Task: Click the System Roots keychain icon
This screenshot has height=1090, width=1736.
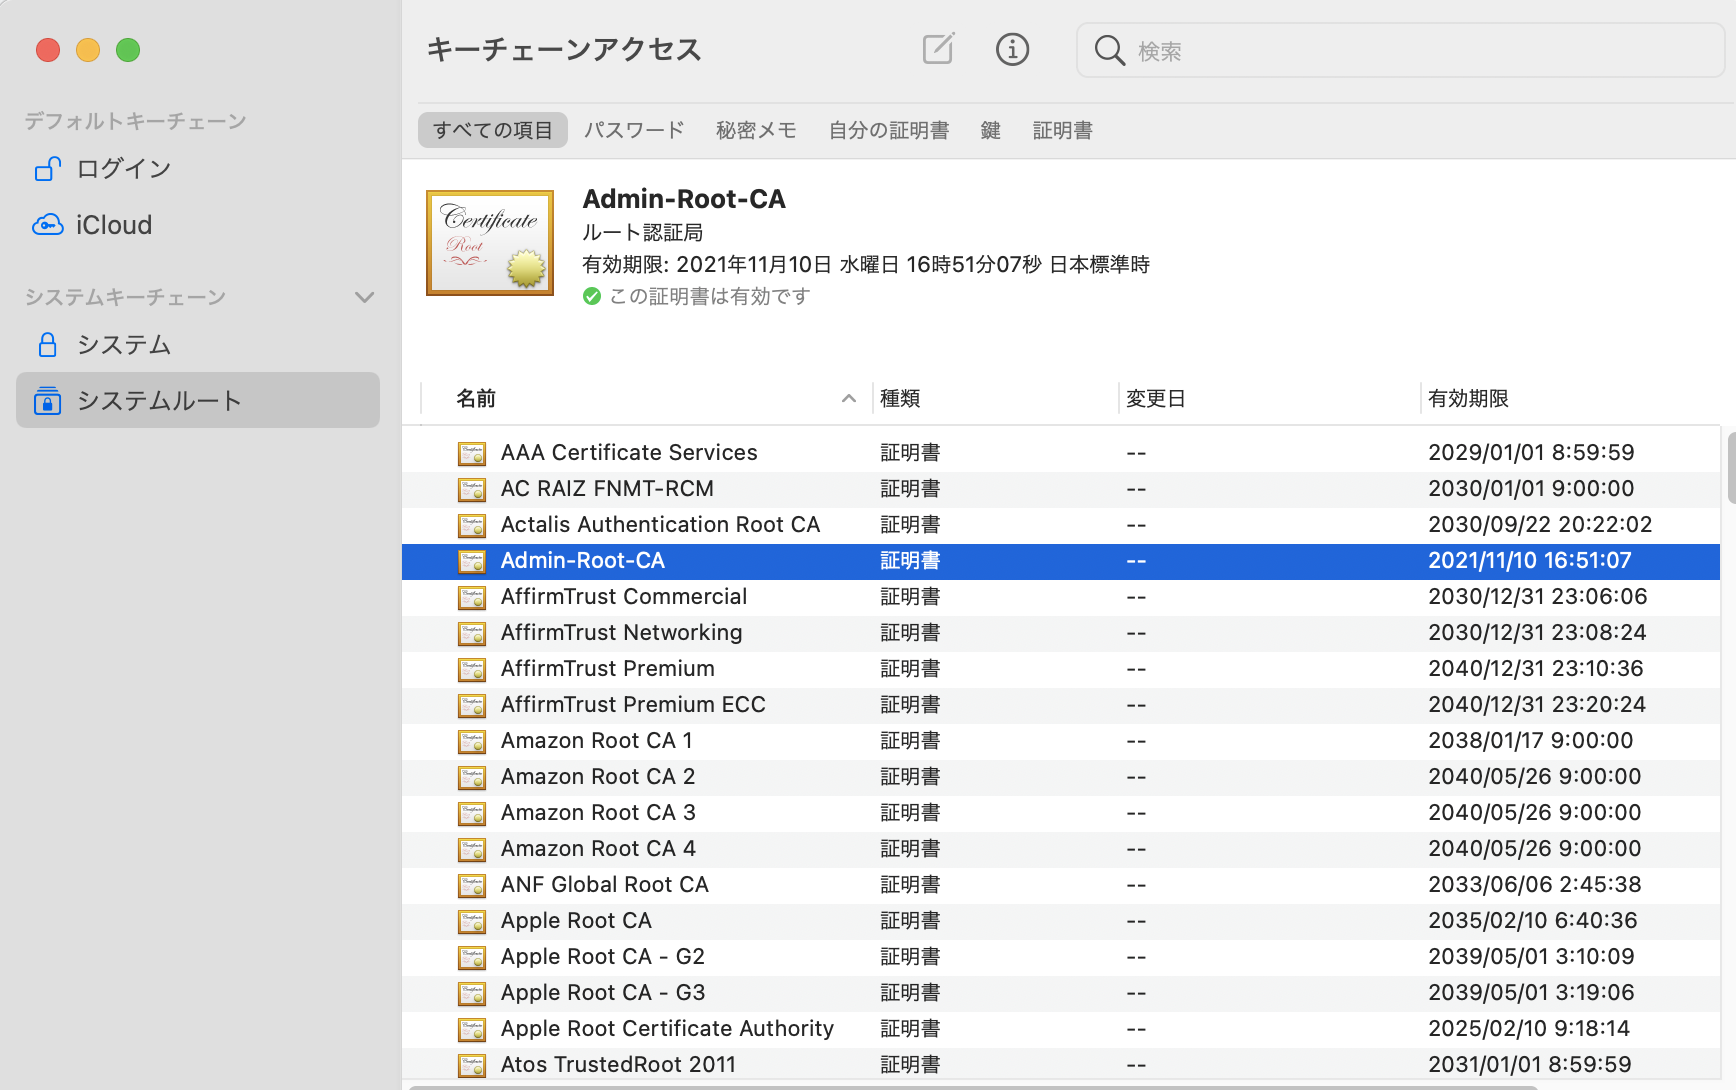Action: point(47,401)
